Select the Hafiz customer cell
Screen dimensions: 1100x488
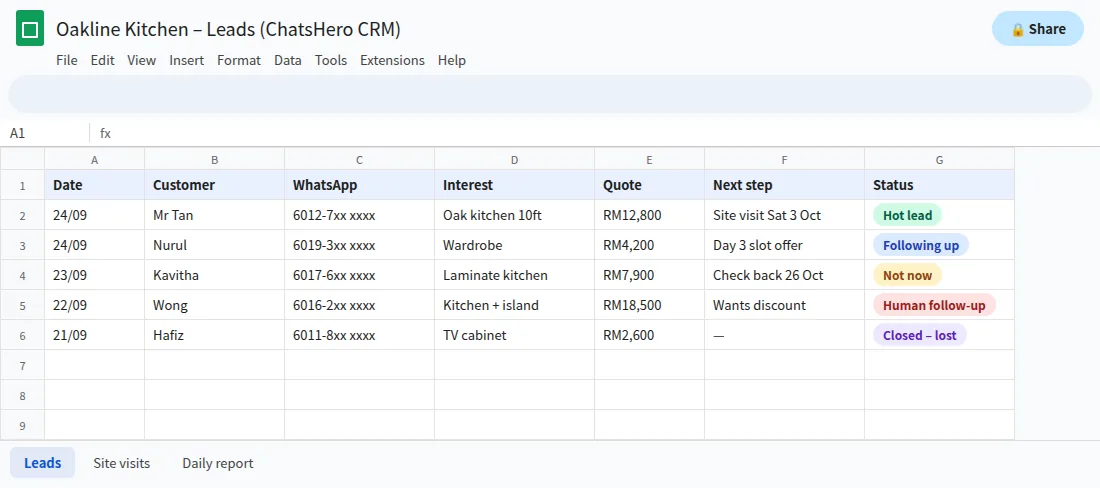coord(215,335)
